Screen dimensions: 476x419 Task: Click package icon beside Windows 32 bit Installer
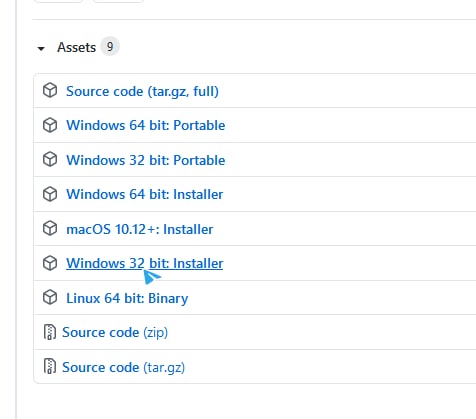click(50, 263)
